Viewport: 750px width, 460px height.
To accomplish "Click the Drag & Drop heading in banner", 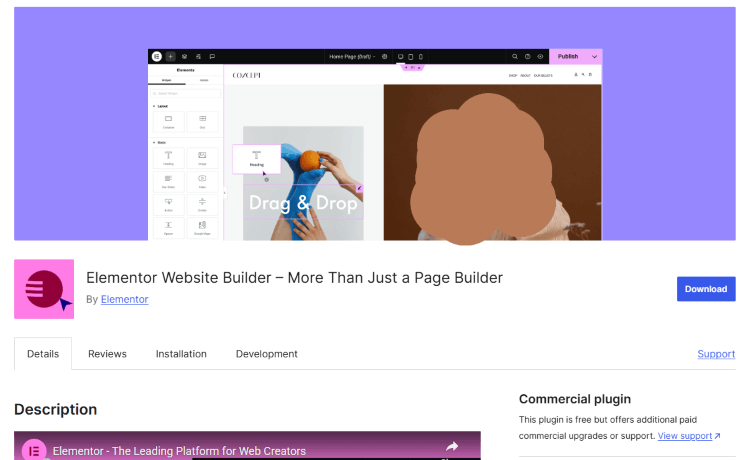I will click(303, 203).
